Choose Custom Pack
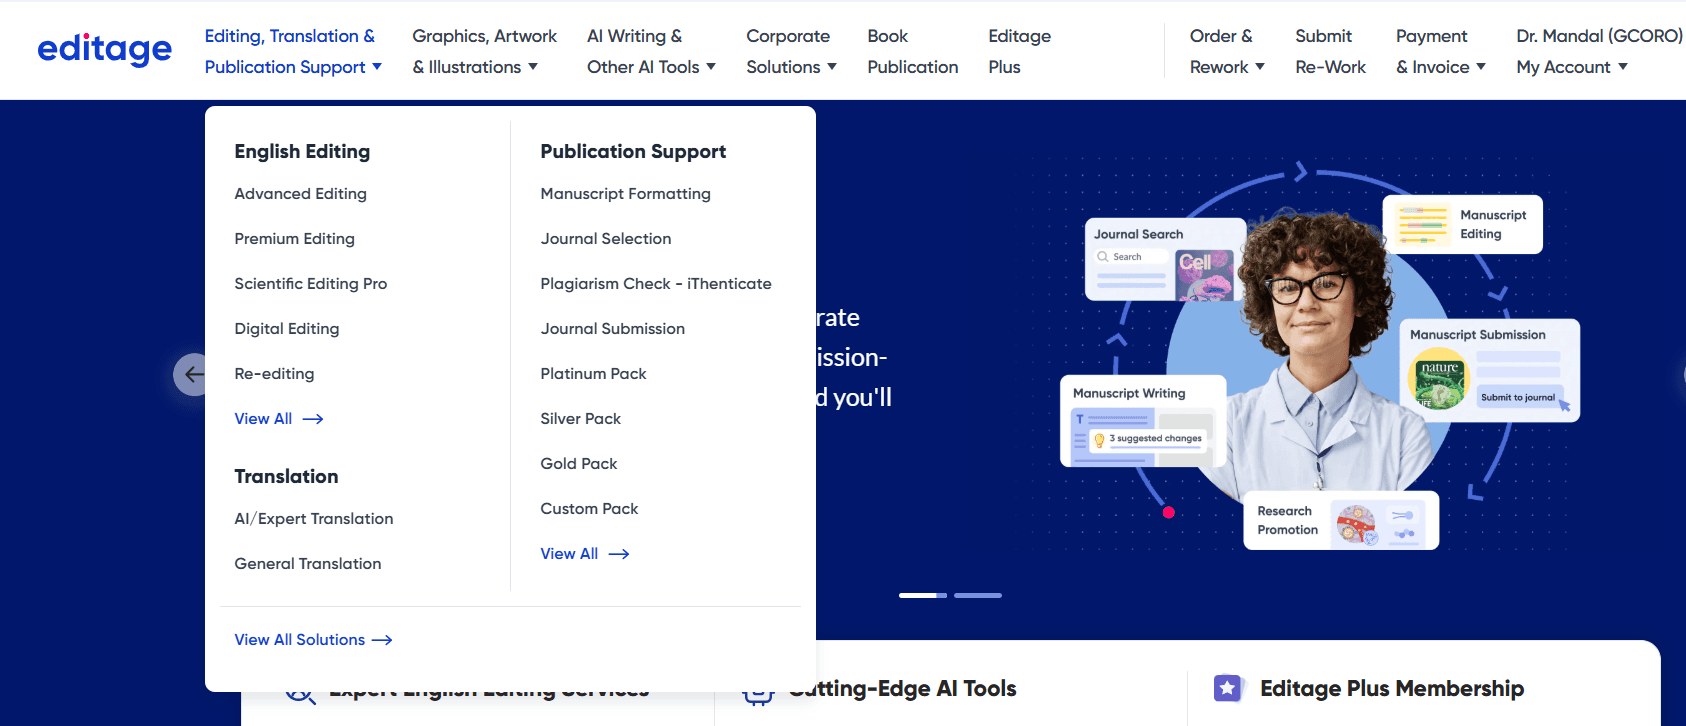The width and height of the screenshot is (1686, 726). click(590, 509)
